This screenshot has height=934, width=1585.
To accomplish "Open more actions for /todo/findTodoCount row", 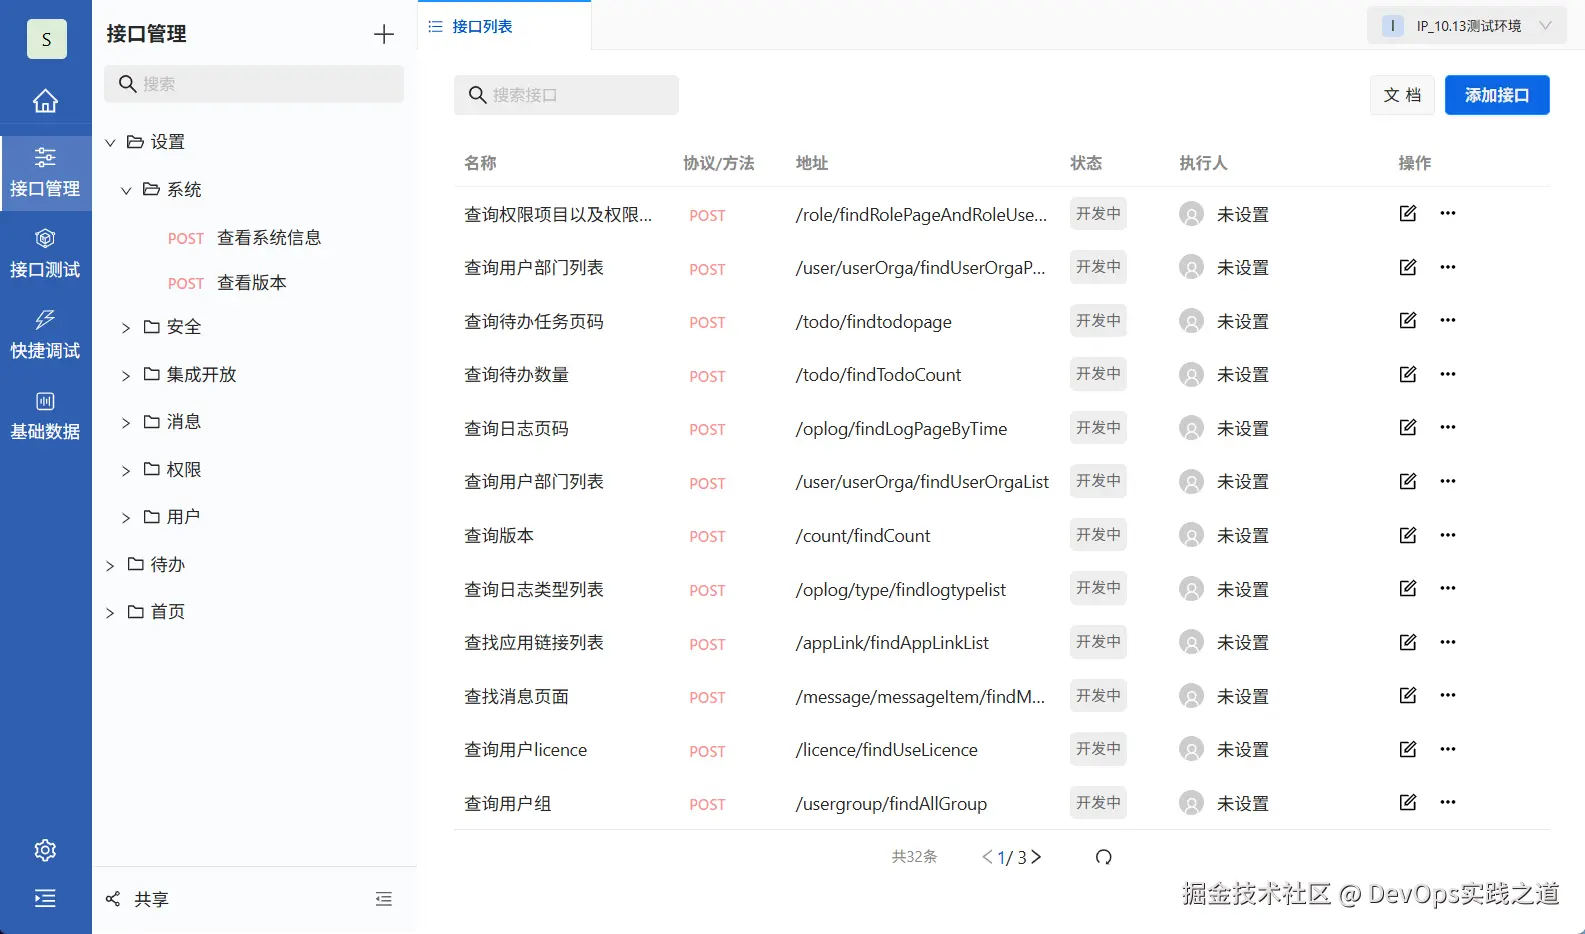I will 1448,374.
